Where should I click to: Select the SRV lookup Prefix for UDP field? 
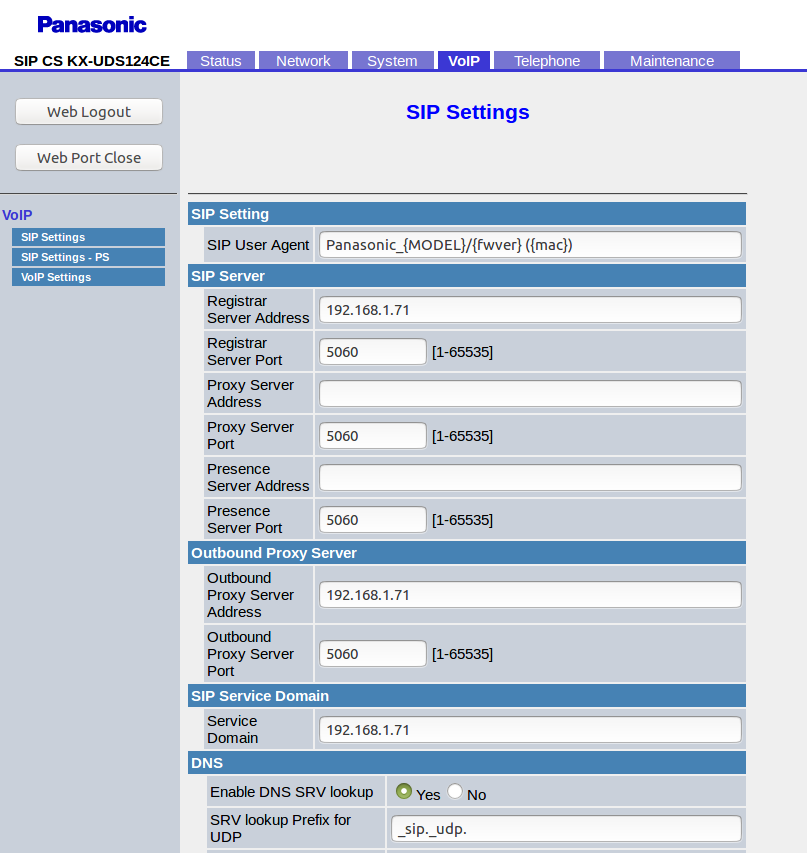pyautogui.click(x=565, y=828)
